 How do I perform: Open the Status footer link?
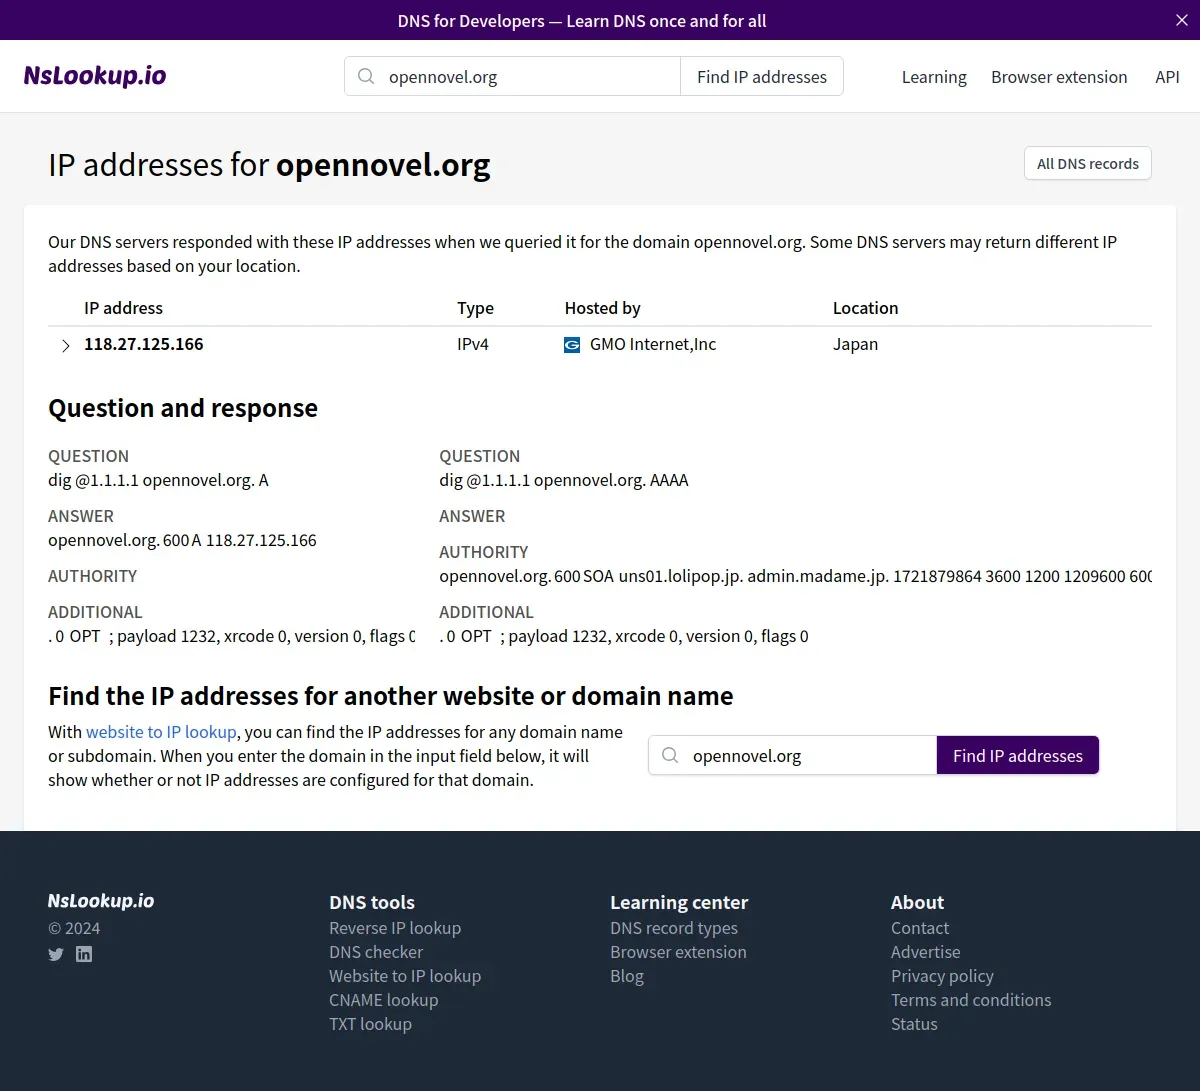[914, 1024]
